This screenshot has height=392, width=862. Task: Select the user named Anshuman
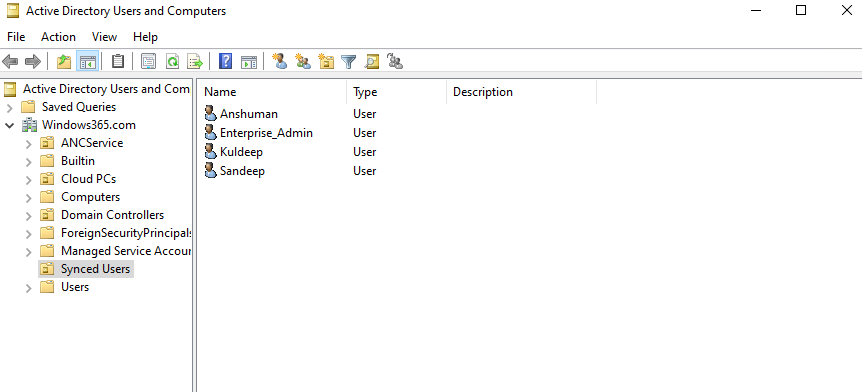coord(248,114)
